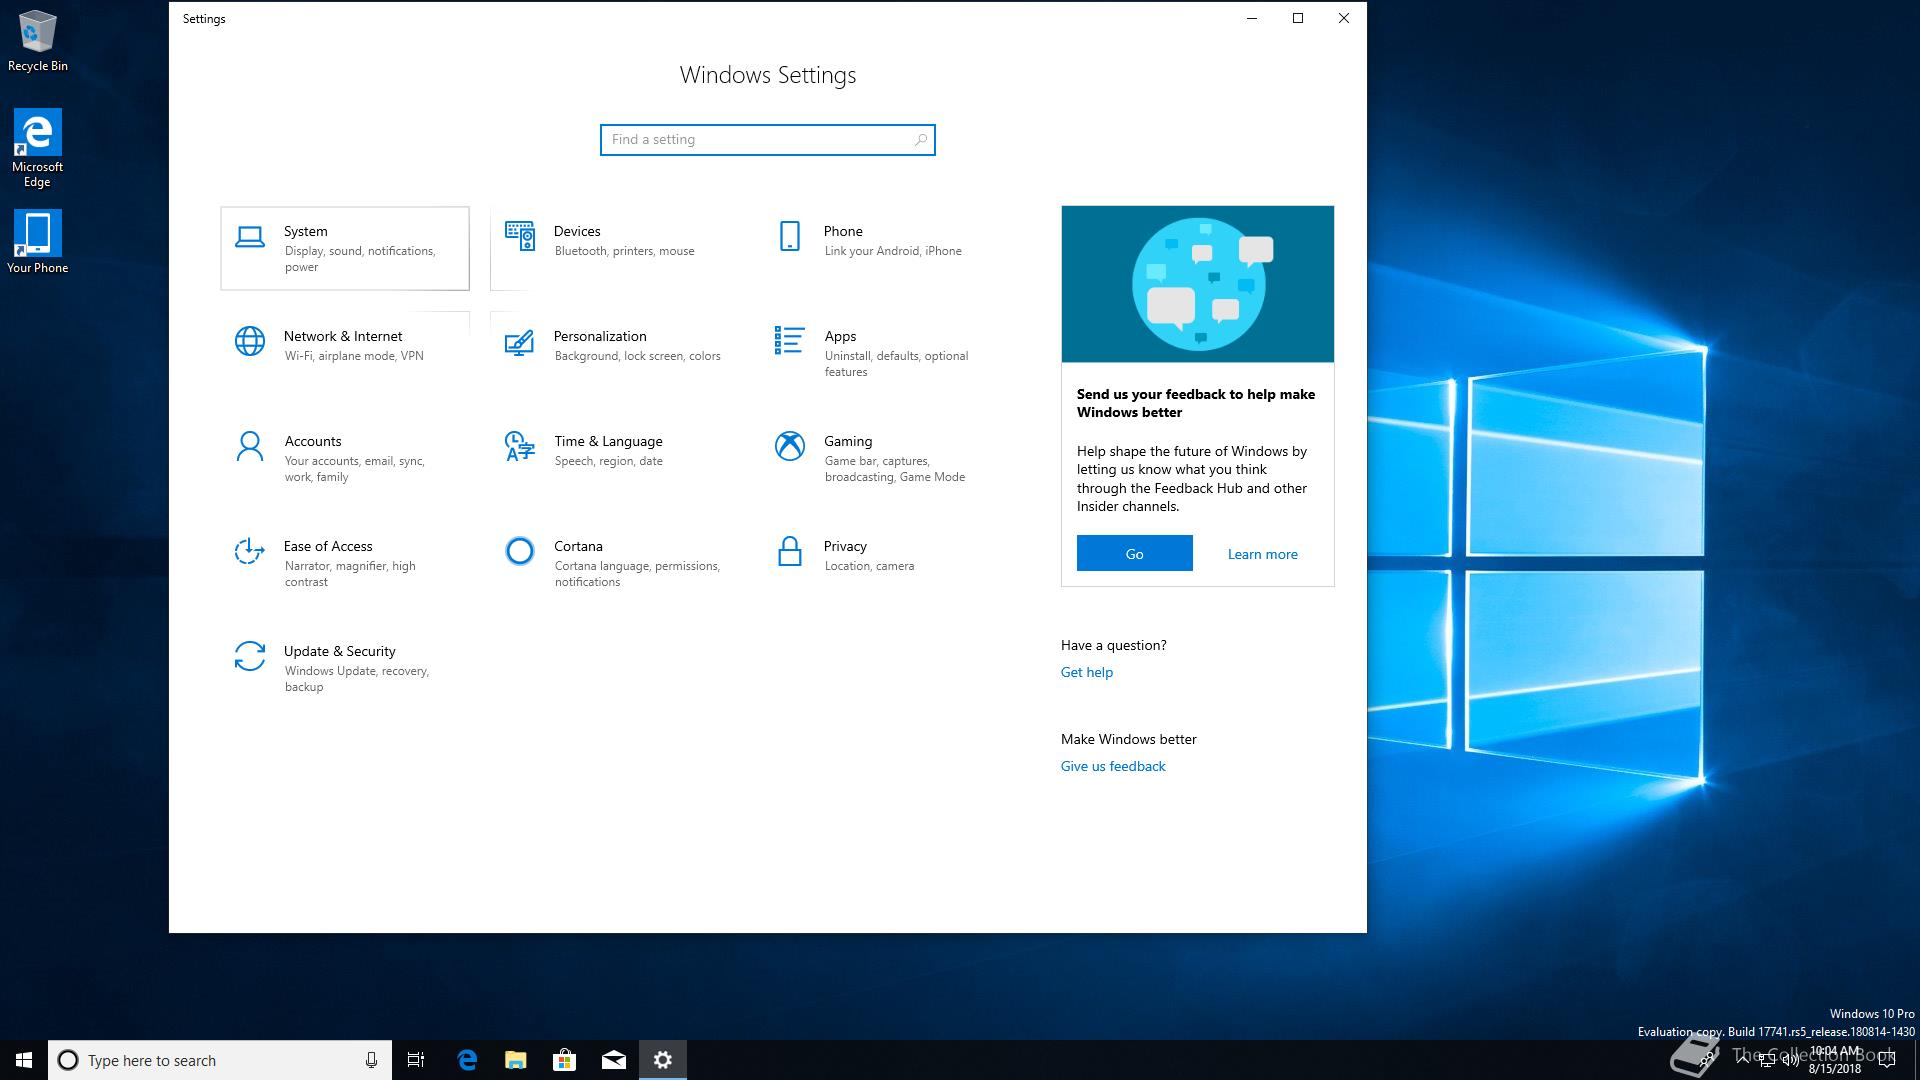Open File Explorer from the taskbar
The width and height of the screenshot is (1920, 1080).
click(516, 1060)
